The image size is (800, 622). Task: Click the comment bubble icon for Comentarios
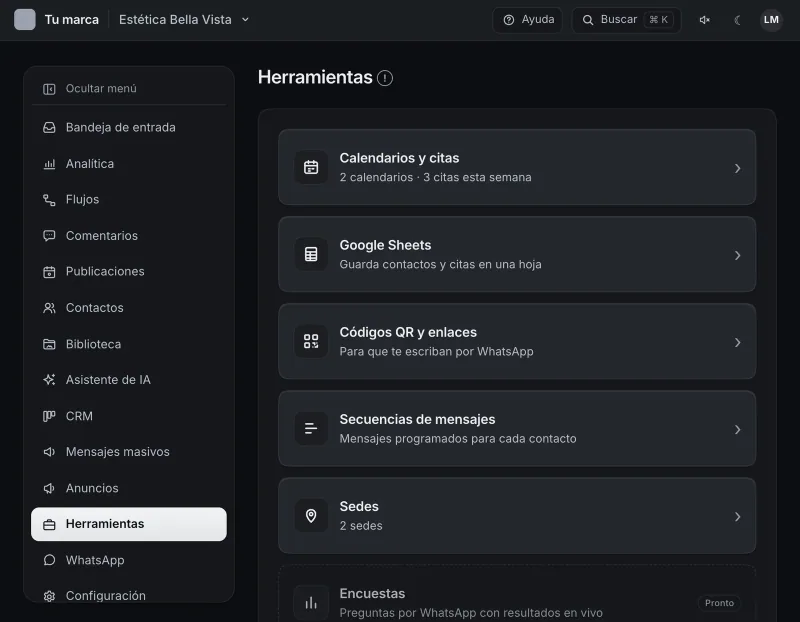(49, 236)
